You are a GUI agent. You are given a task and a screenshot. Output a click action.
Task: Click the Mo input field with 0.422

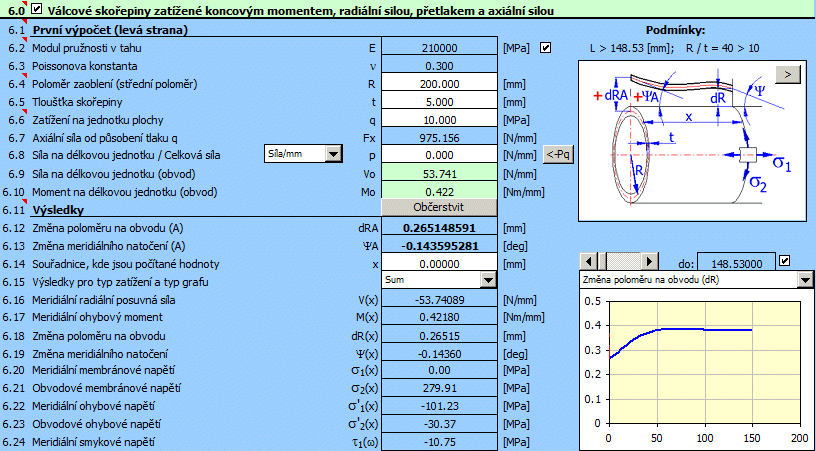tap(439, 192)
